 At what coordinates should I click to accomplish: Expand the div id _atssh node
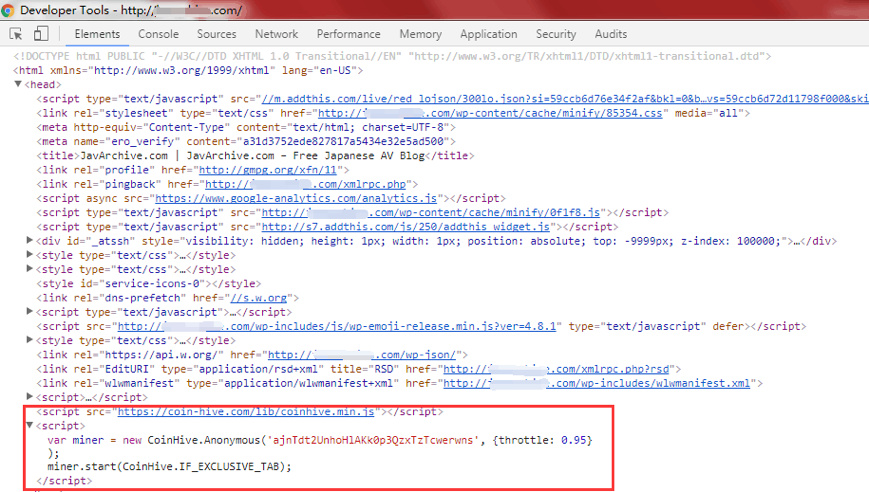pyautogui.click(x=29, y=240)
